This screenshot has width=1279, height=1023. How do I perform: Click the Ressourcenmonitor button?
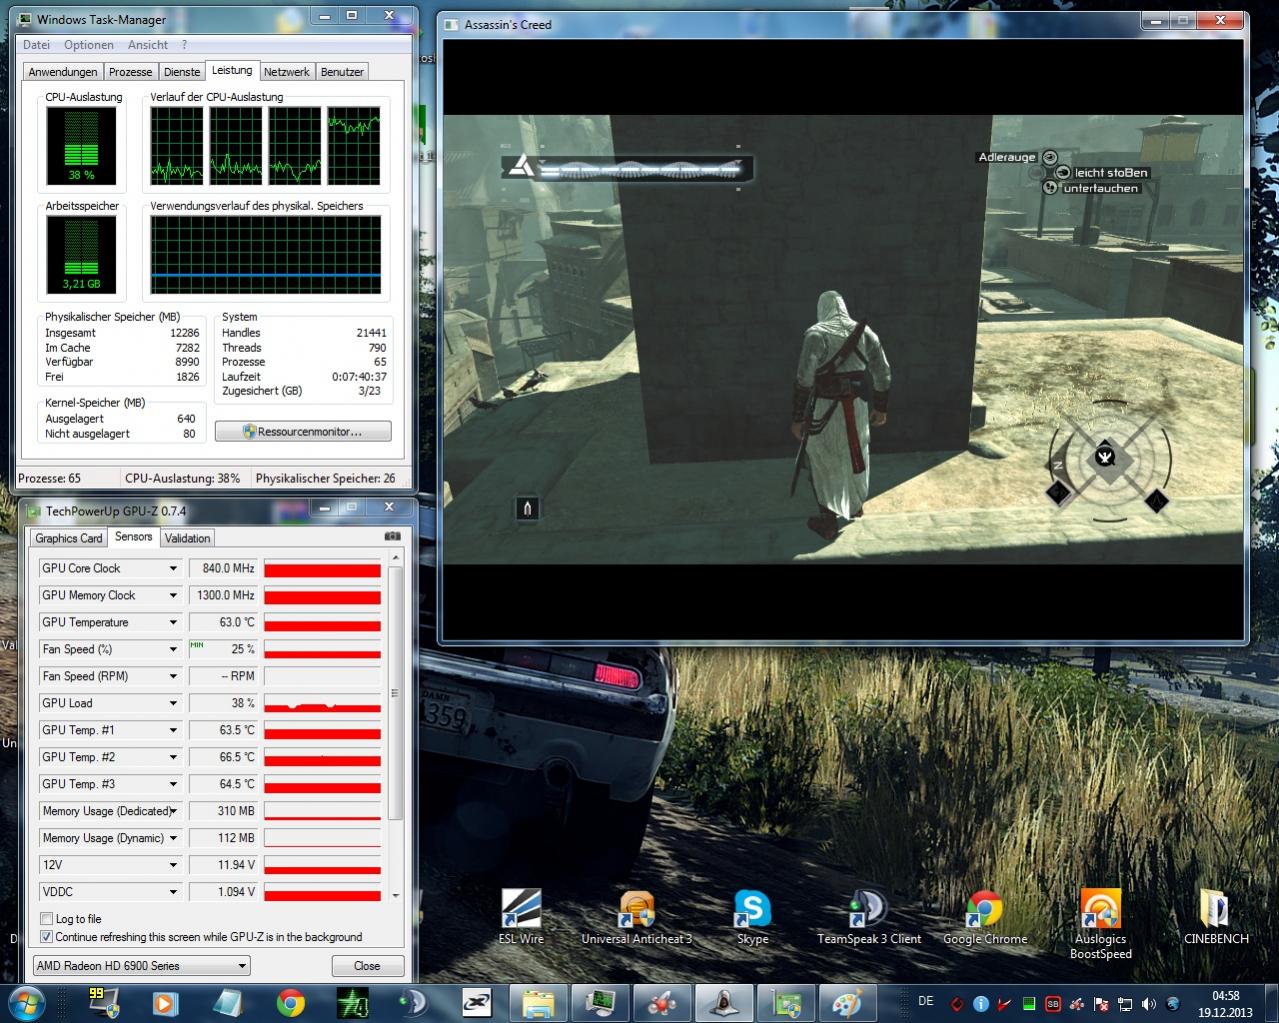point(303,432)
